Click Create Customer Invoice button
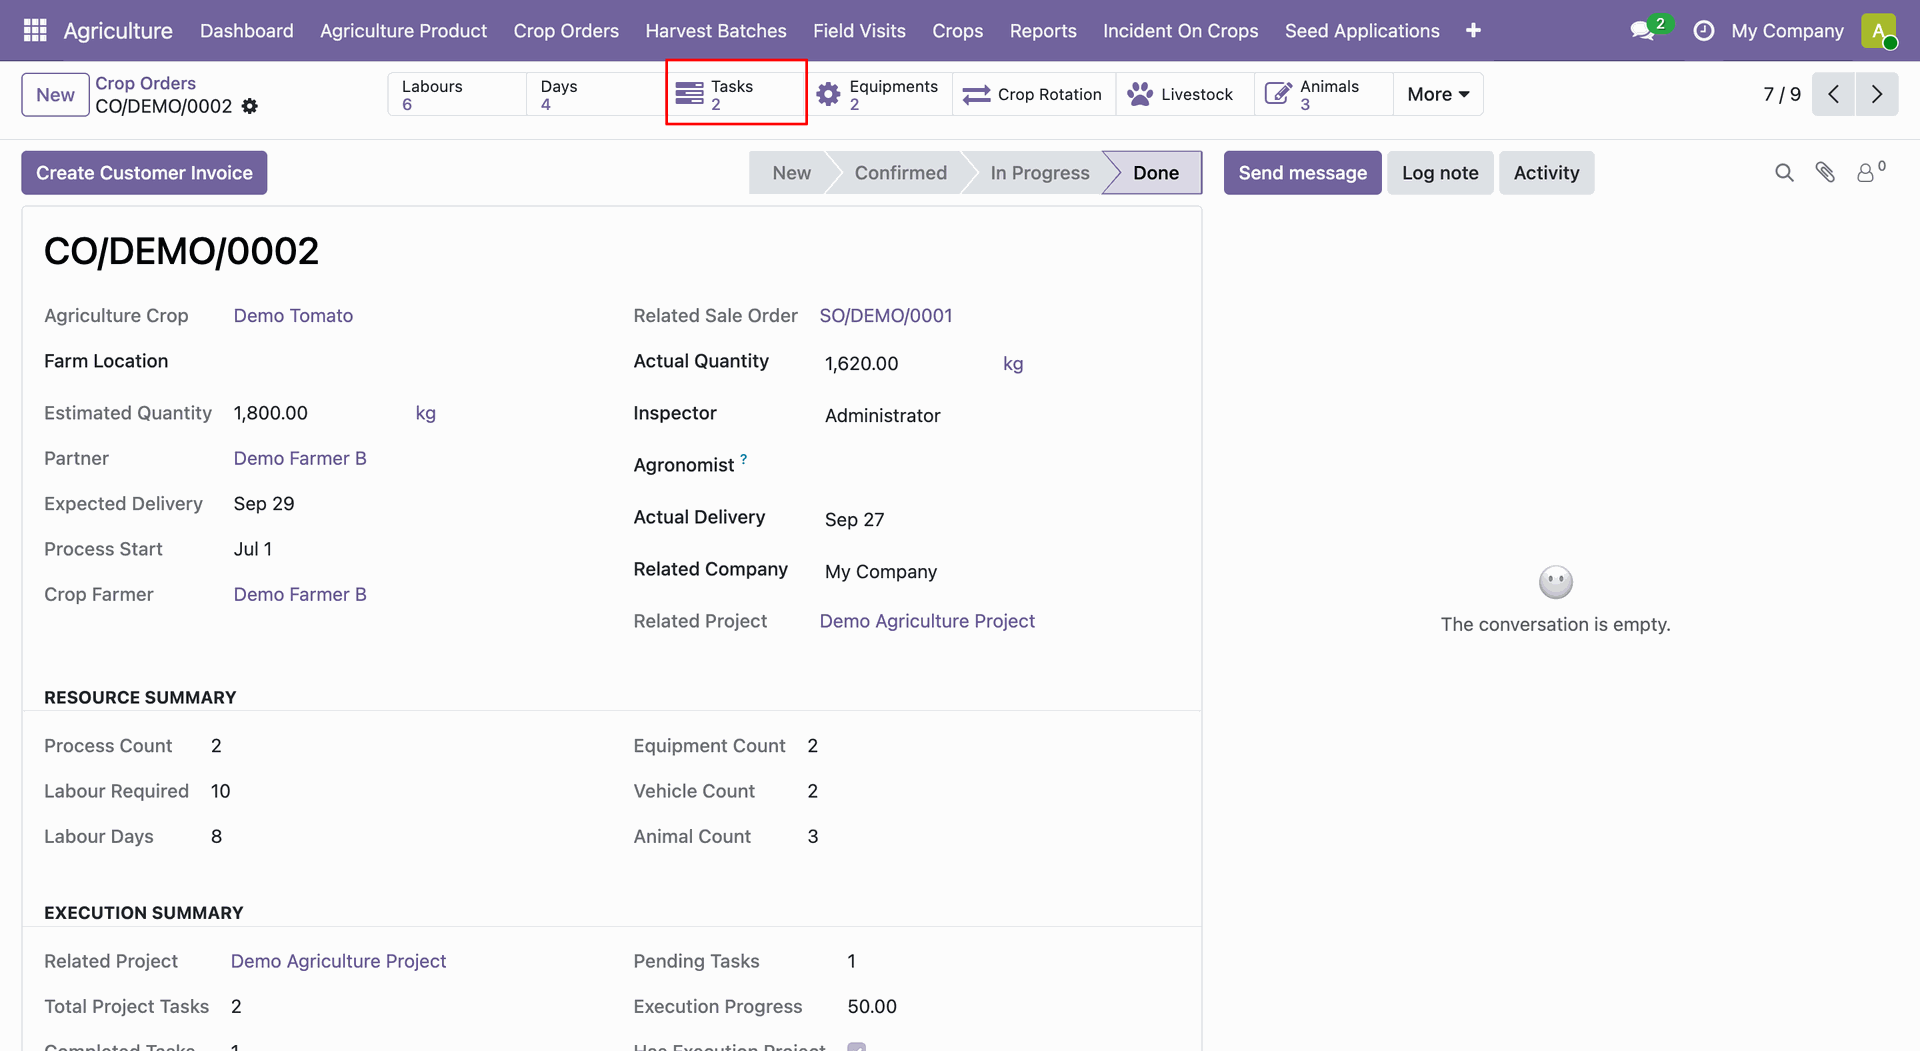1920x1051 pixels. click(x=144, y=173)
